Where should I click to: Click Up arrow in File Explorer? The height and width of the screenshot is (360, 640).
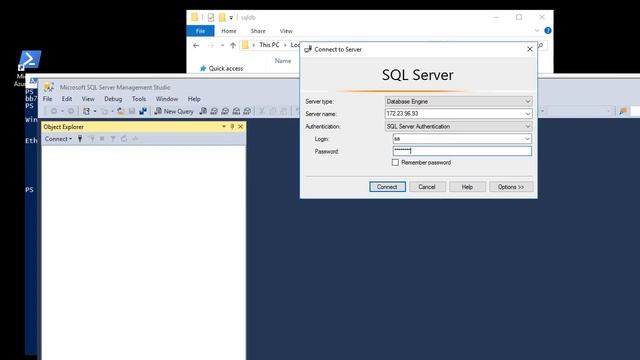[x=233, y=45]
